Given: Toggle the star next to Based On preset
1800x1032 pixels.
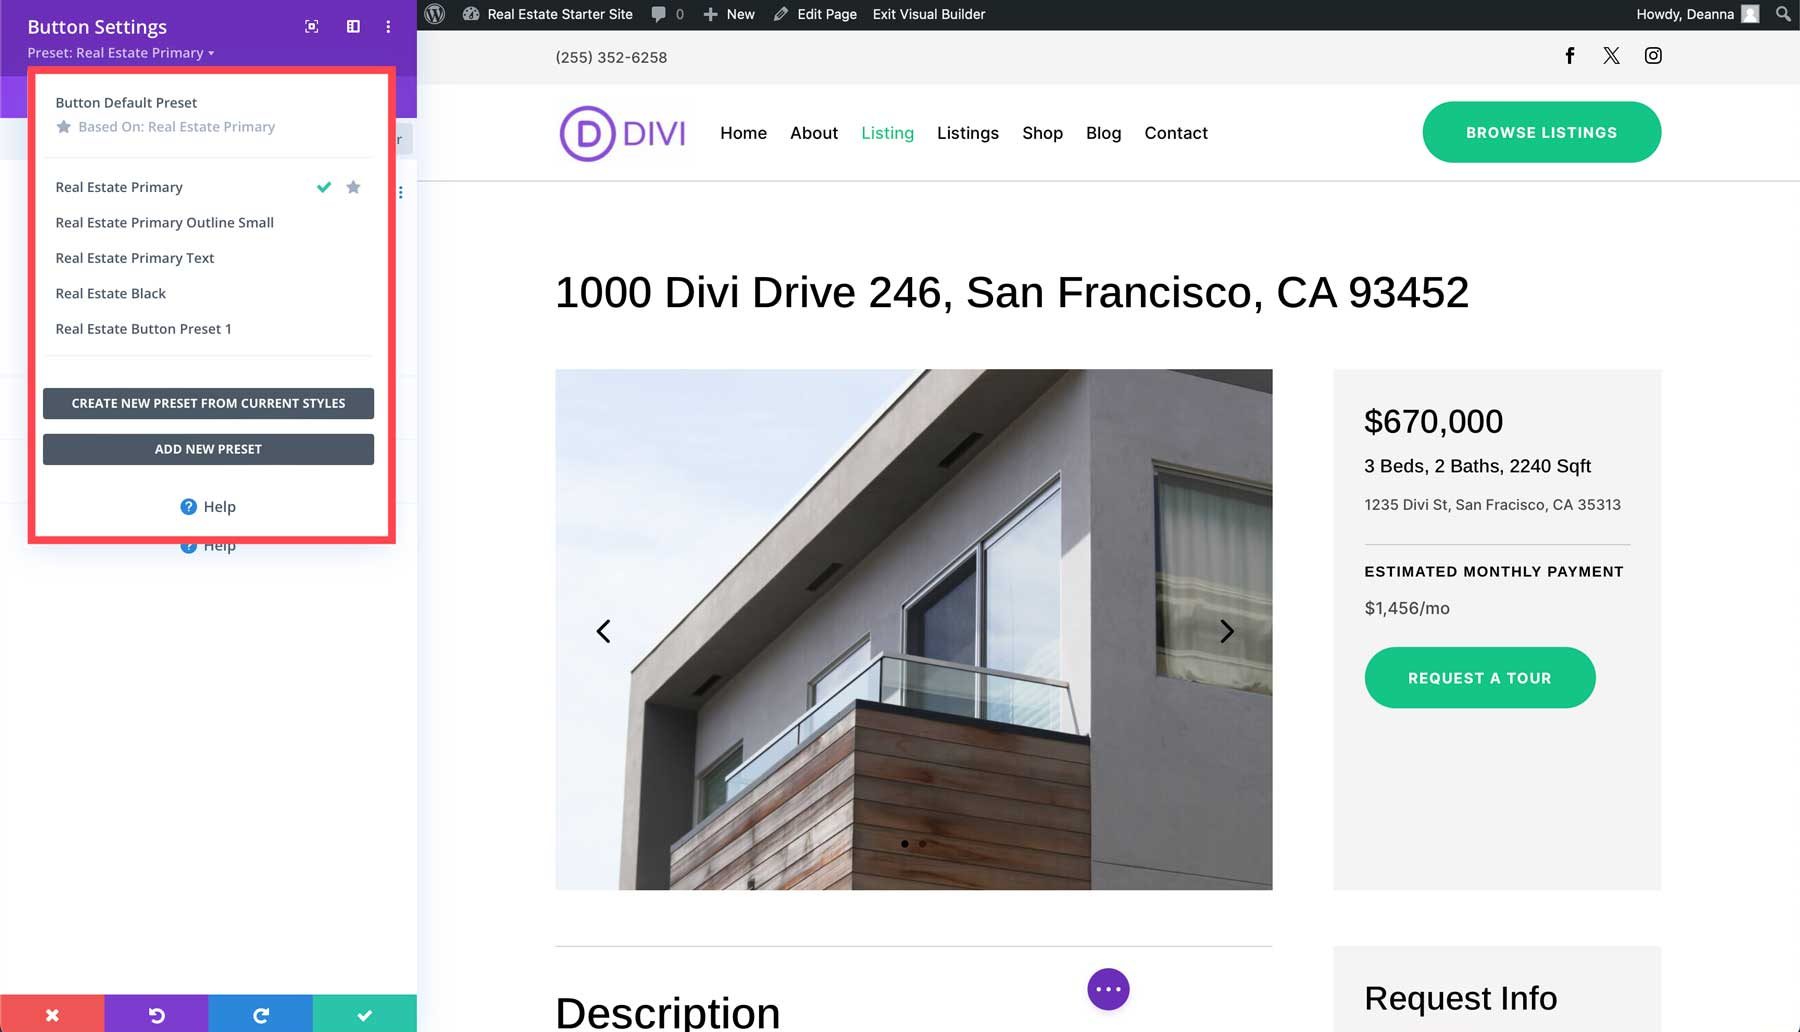Looking at the screenshot, I should (x=63, y=126).
